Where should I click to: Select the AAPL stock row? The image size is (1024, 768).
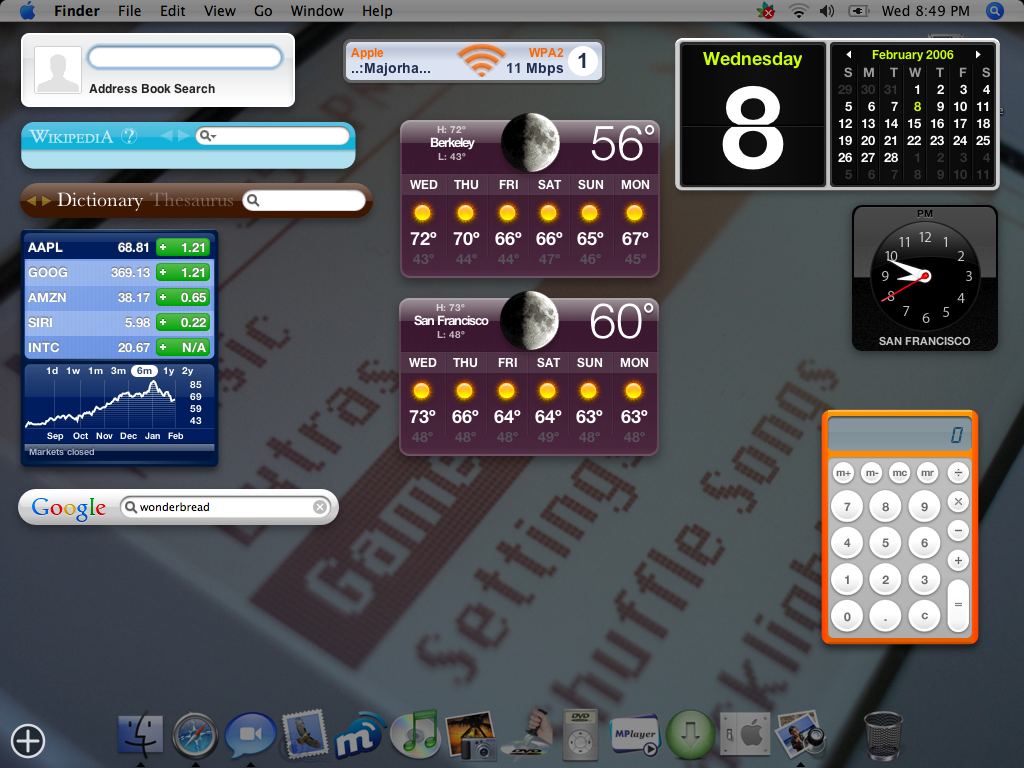[x=119, y=248]
